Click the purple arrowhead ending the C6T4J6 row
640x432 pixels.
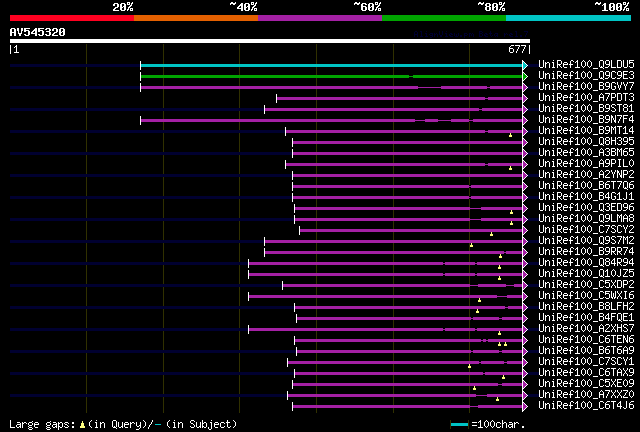tap(525, 407)
